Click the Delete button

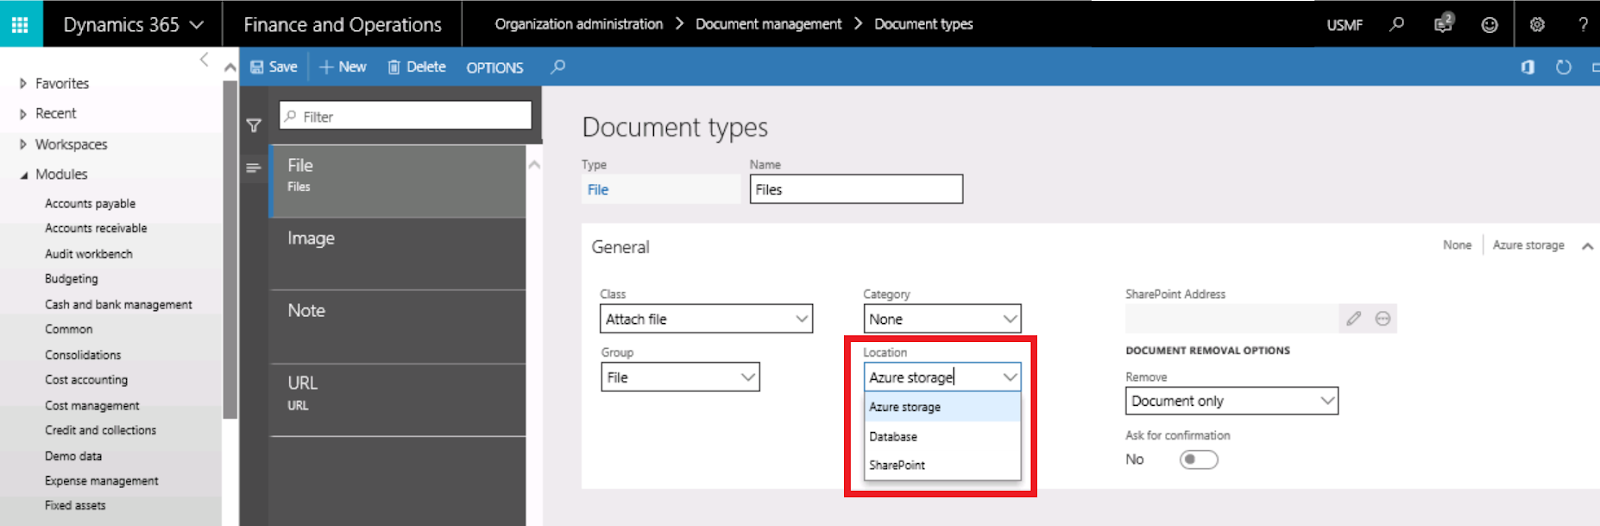point(417,67)
